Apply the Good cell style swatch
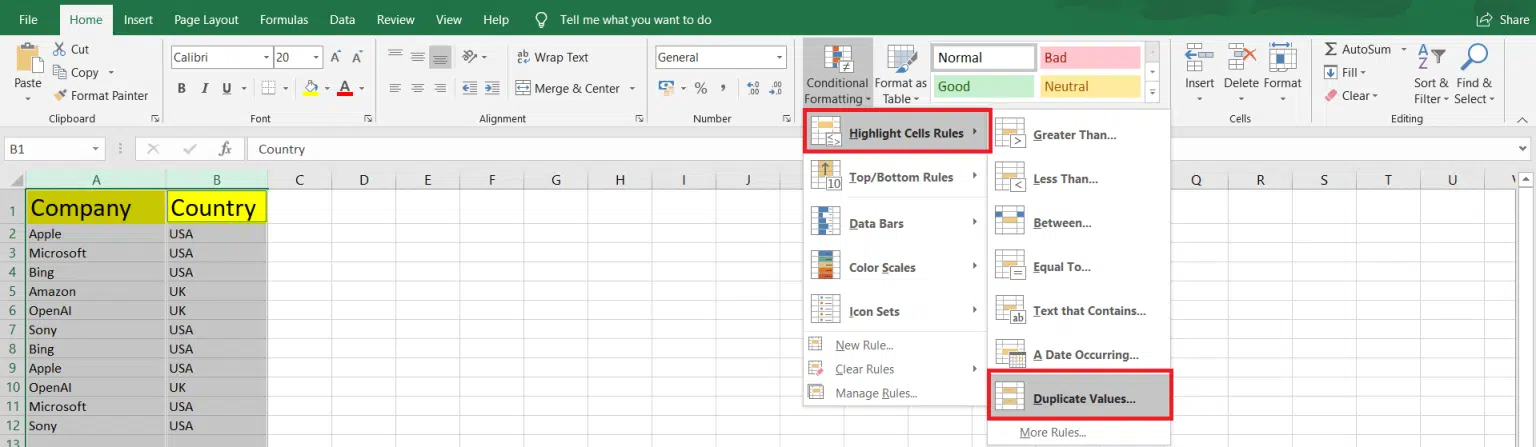 pyautogui.click(x=984, y=87)
